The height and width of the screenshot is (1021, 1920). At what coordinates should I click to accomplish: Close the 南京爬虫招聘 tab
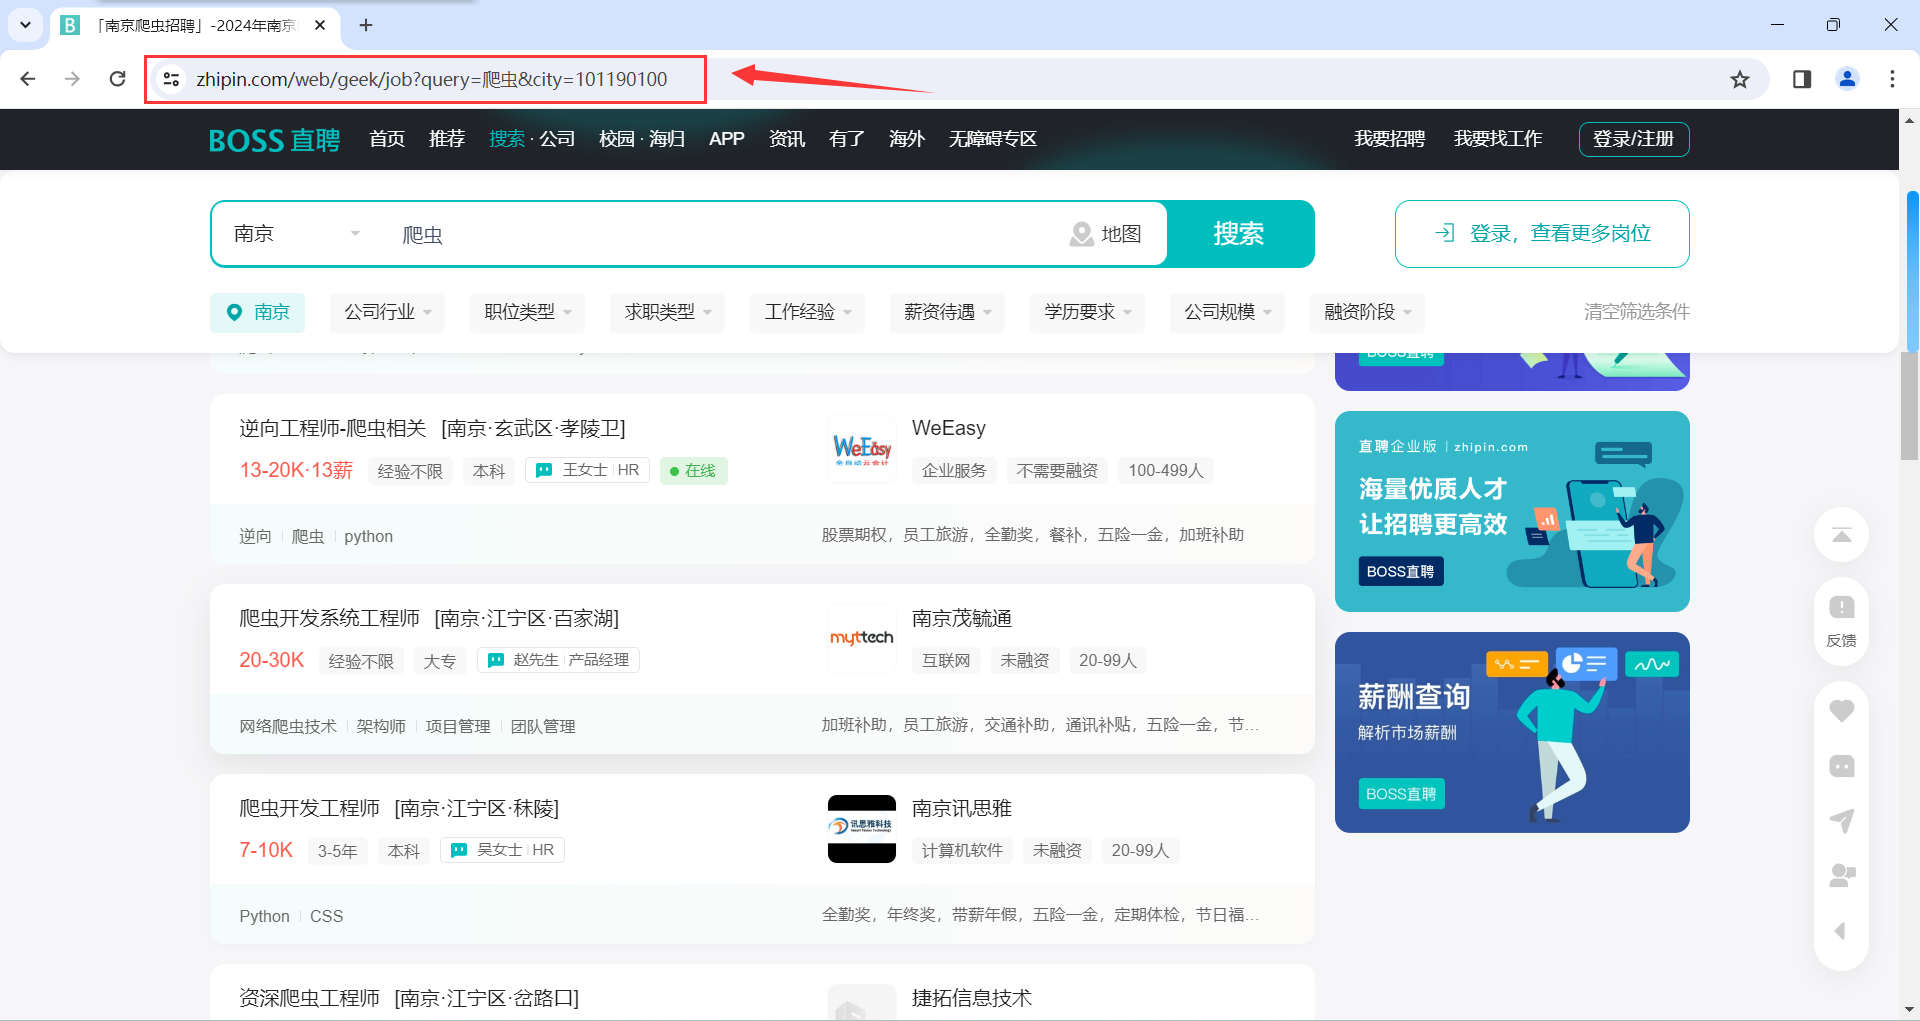point(320,25)
